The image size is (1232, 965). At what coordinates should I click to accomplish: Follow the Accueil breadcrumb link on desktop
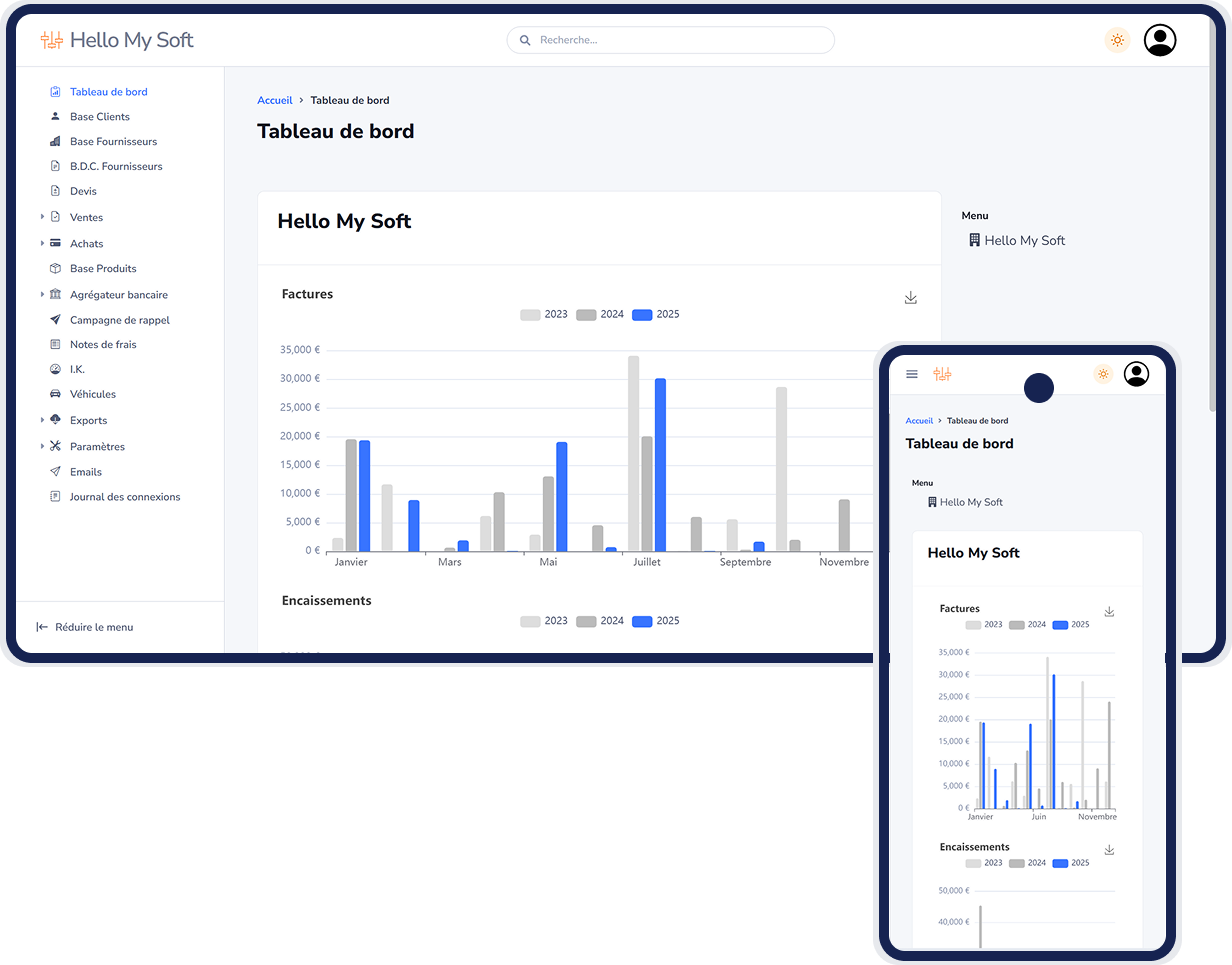click(x=275, y=100)
